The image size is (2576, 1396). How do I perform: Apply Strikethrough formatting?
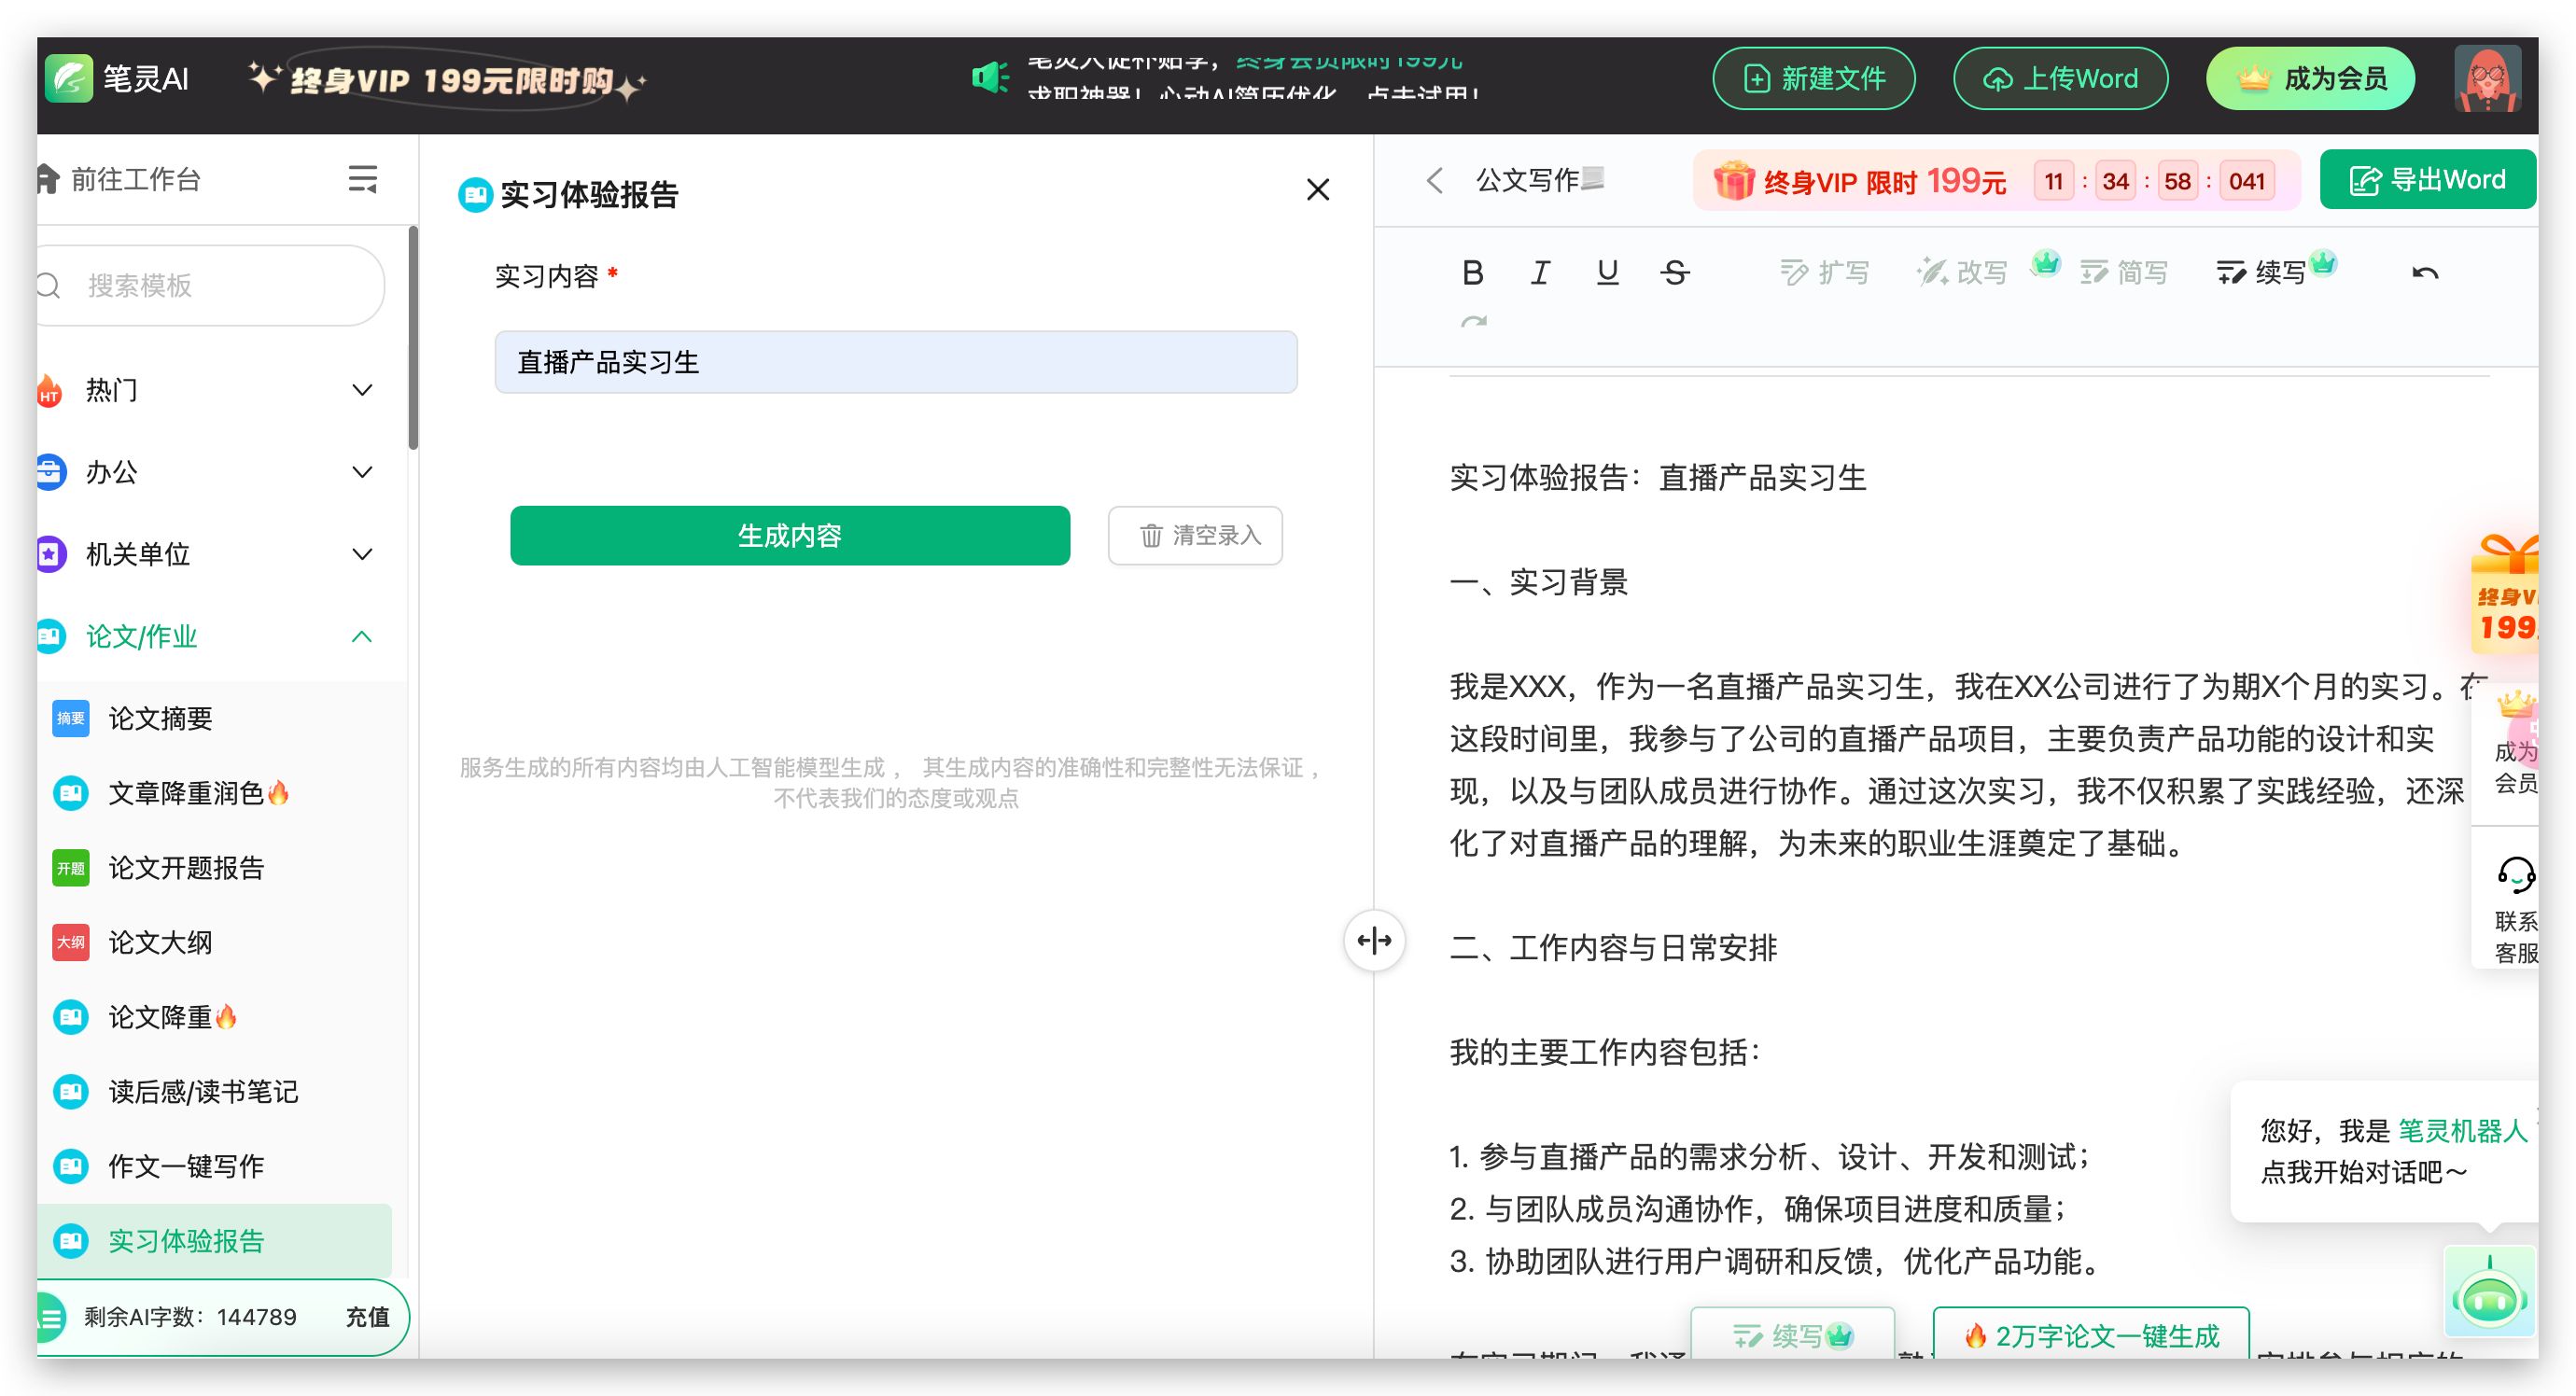pyautogui.click(x=1675, y=272)
